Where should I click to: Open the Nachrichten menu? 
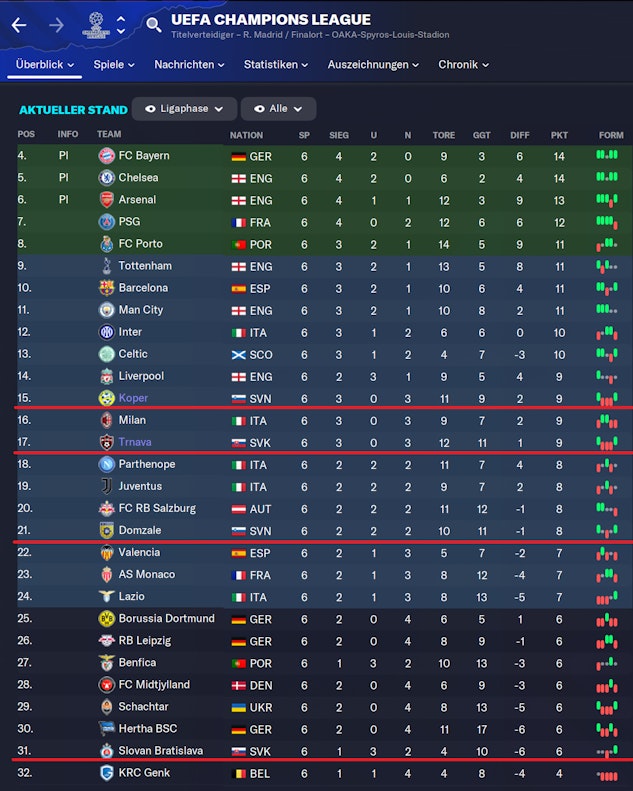coord(190,65)
